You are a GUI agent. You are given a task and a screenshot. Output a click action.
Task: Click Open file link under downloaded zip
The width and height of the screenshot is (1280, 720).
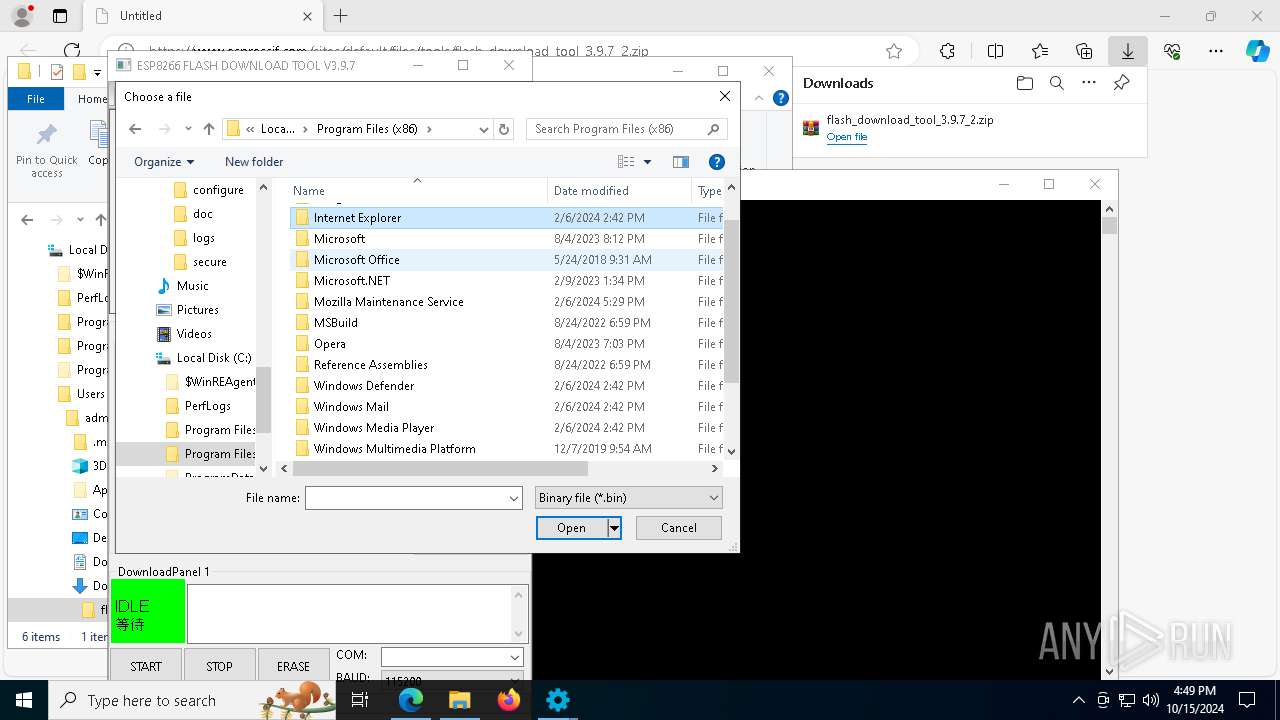click(x=847, y=137)
